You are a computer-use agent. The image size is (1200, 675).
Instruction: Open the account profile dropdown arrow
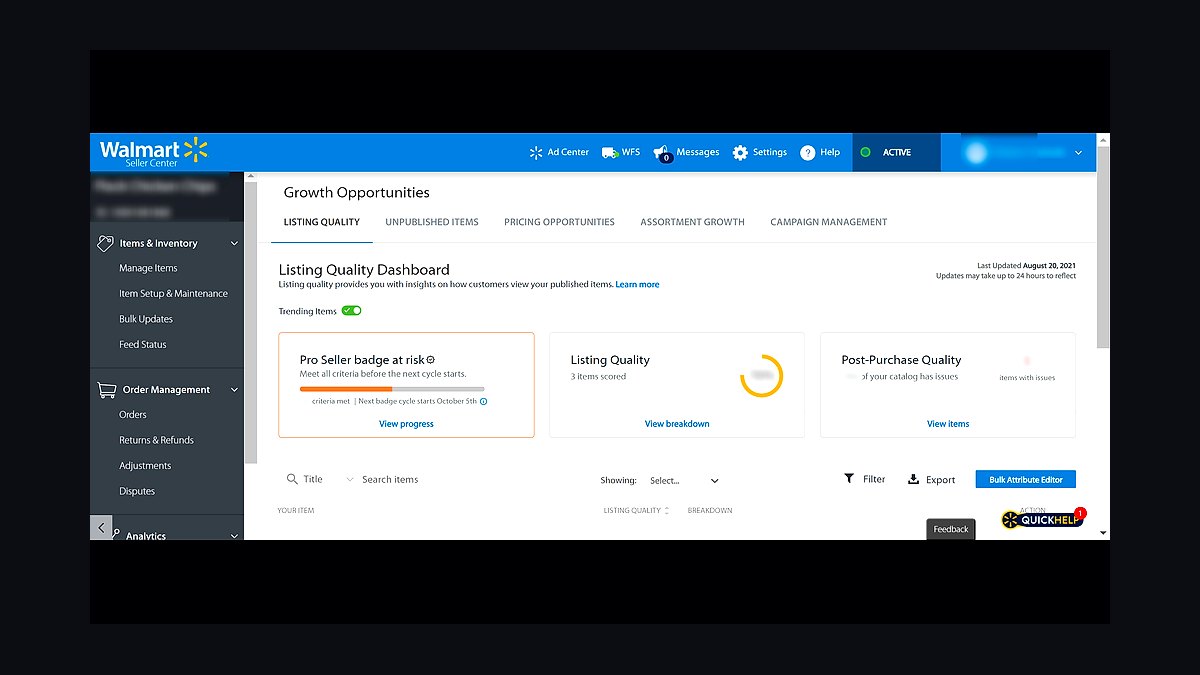point(1078,153)
